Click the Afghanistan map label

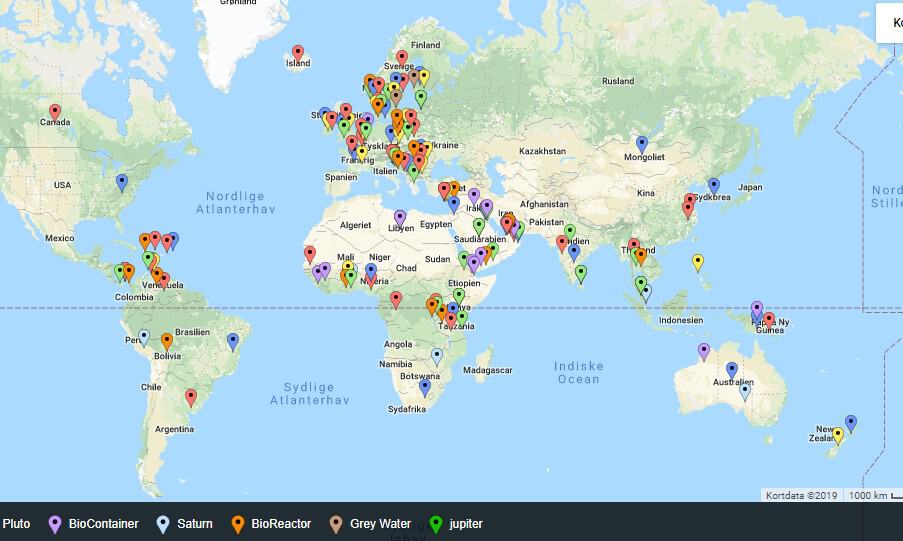click(x=544, y=204)
